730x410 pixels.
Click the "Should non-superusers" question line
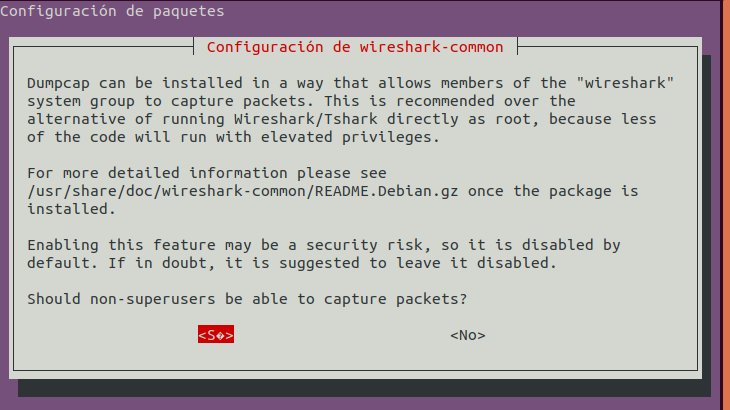pyautogui.click(x=247, y=299)
